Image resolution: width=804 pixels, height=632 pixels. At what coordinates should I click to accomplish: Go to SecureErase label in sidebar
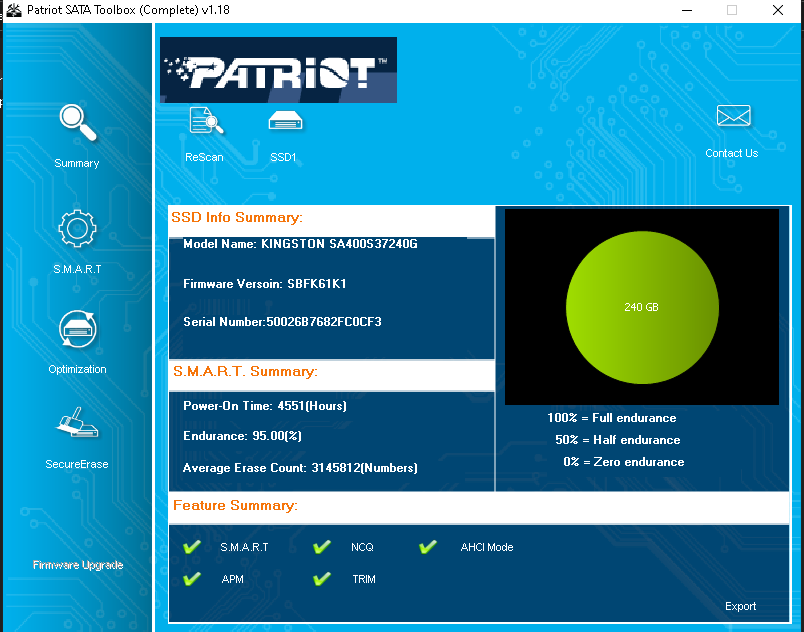(x=77, y=464)
